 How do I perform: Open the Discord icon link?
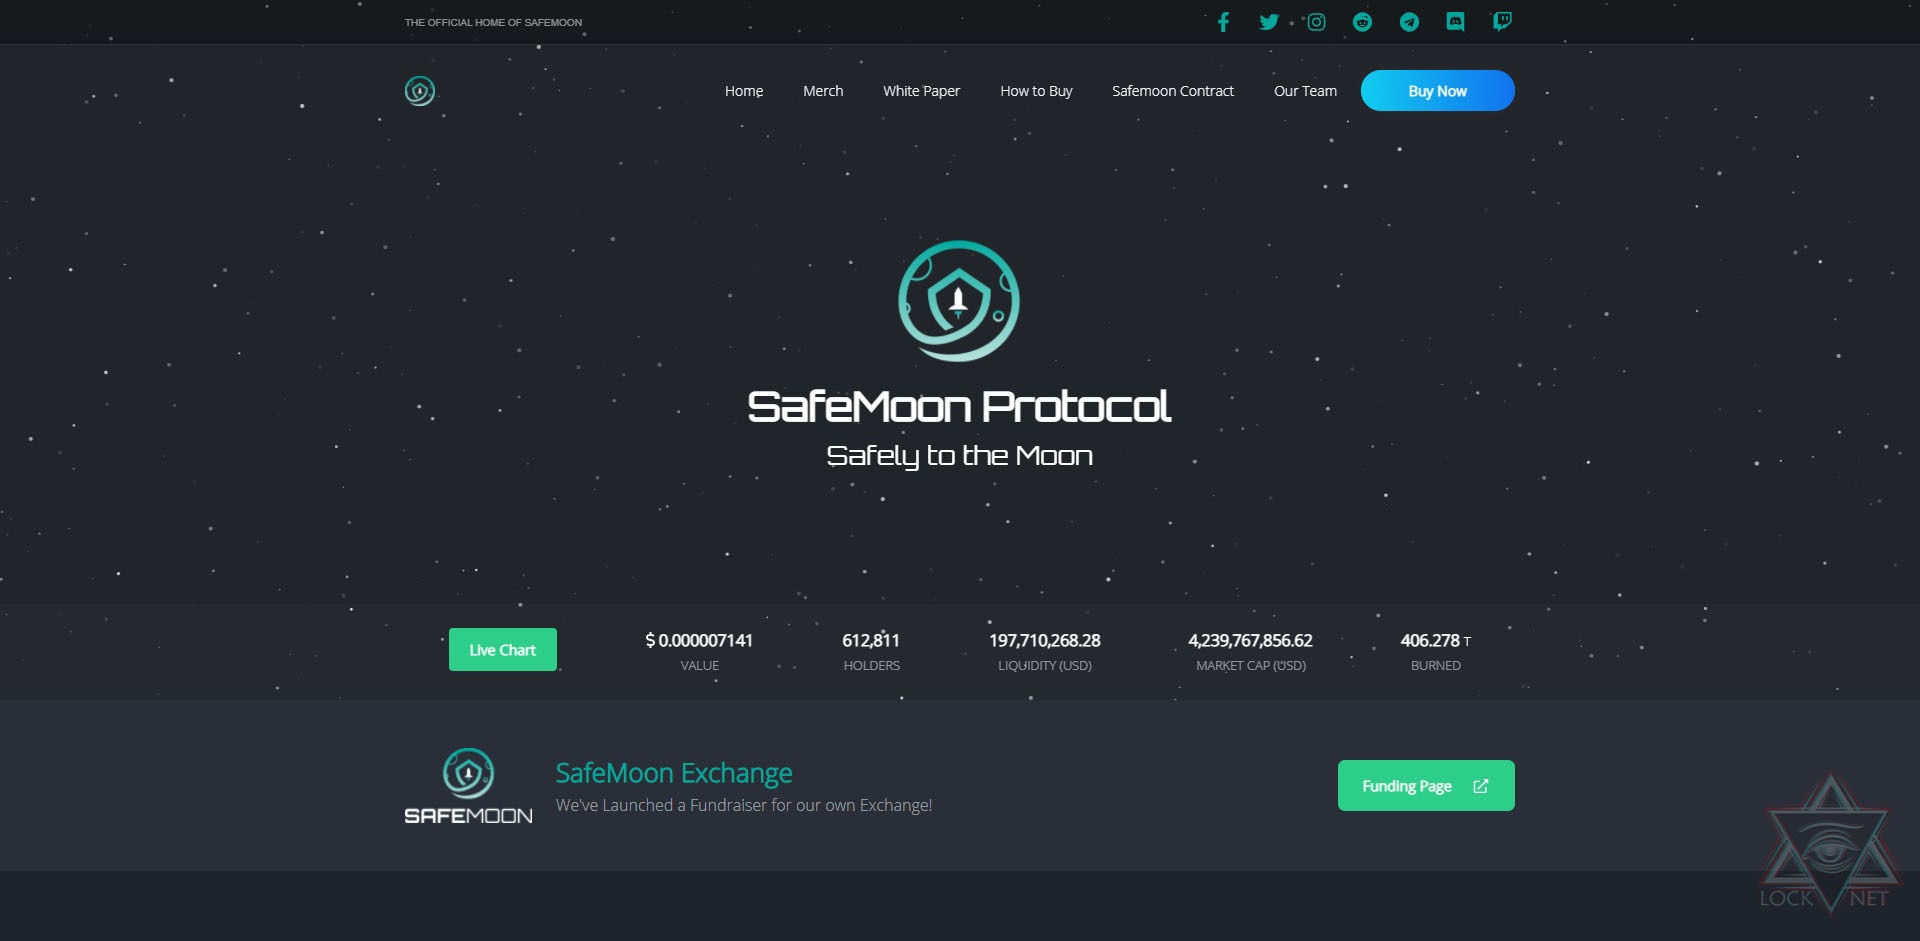coord(1455,22)
